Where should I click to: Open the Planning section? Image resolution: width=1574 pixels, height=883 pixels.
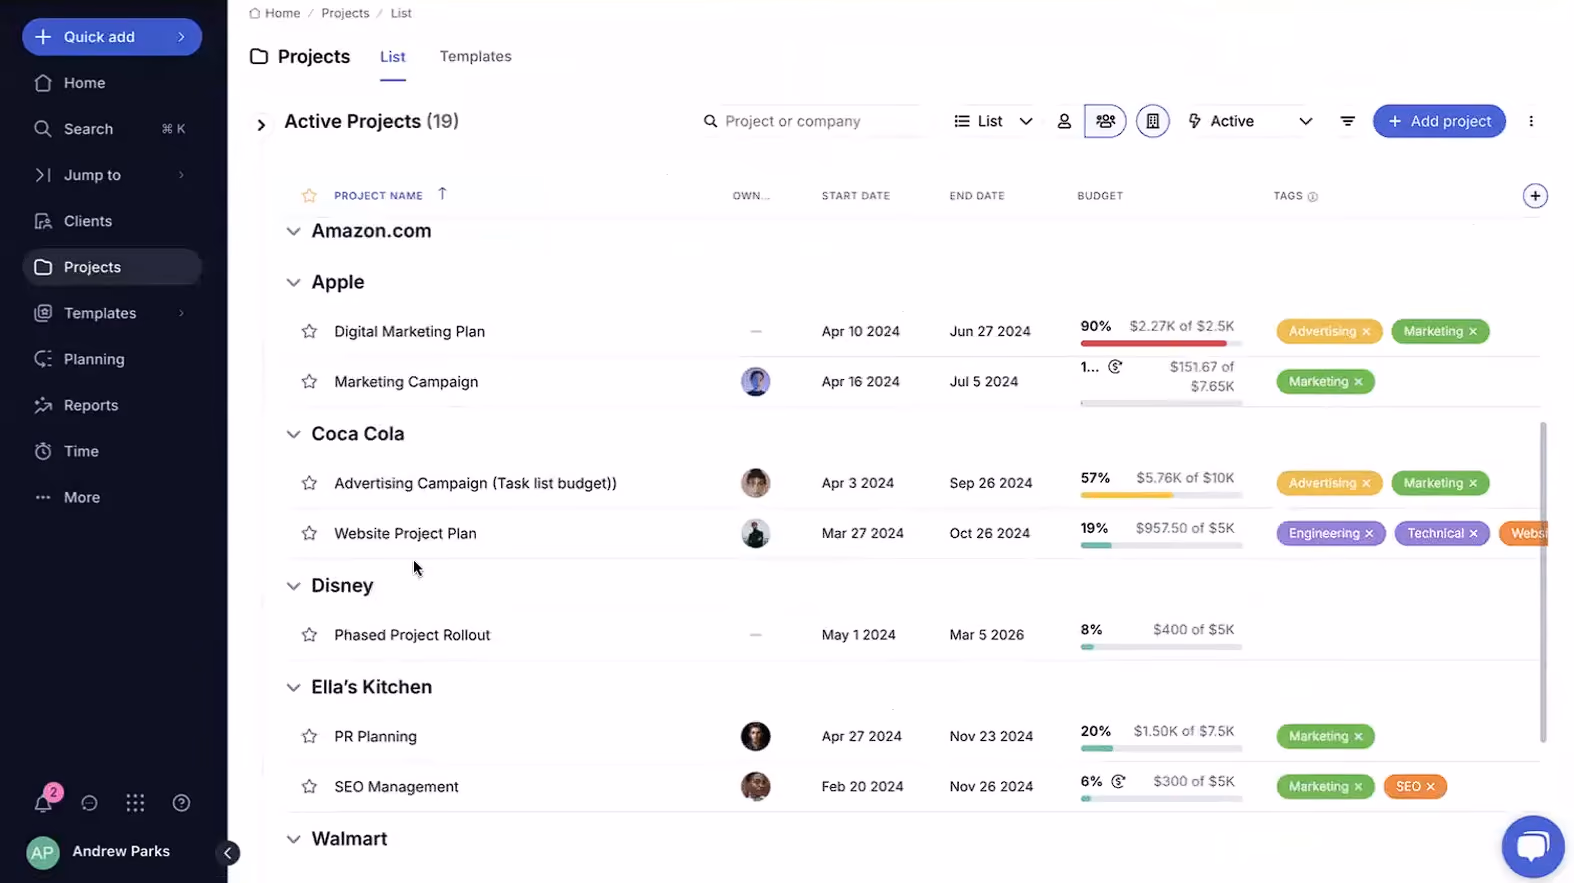[112, 359]
